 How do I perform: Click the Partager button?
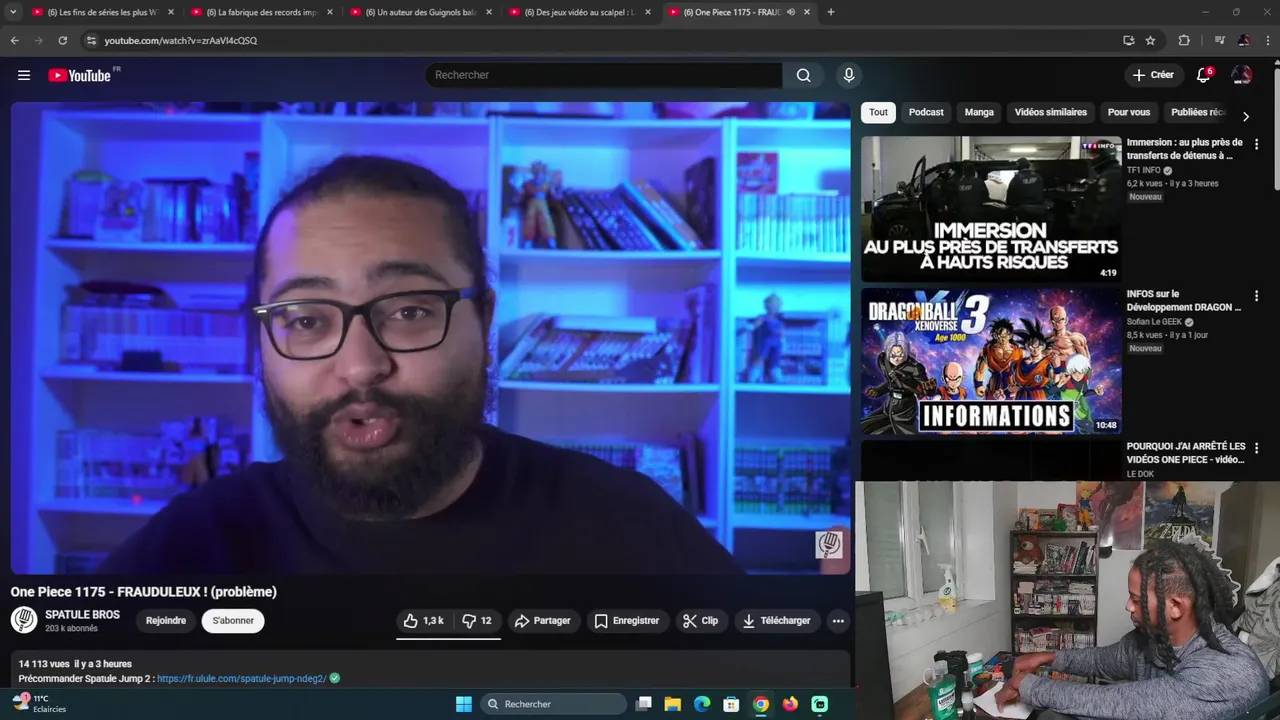pyautogui.click(x=542, y=621)
